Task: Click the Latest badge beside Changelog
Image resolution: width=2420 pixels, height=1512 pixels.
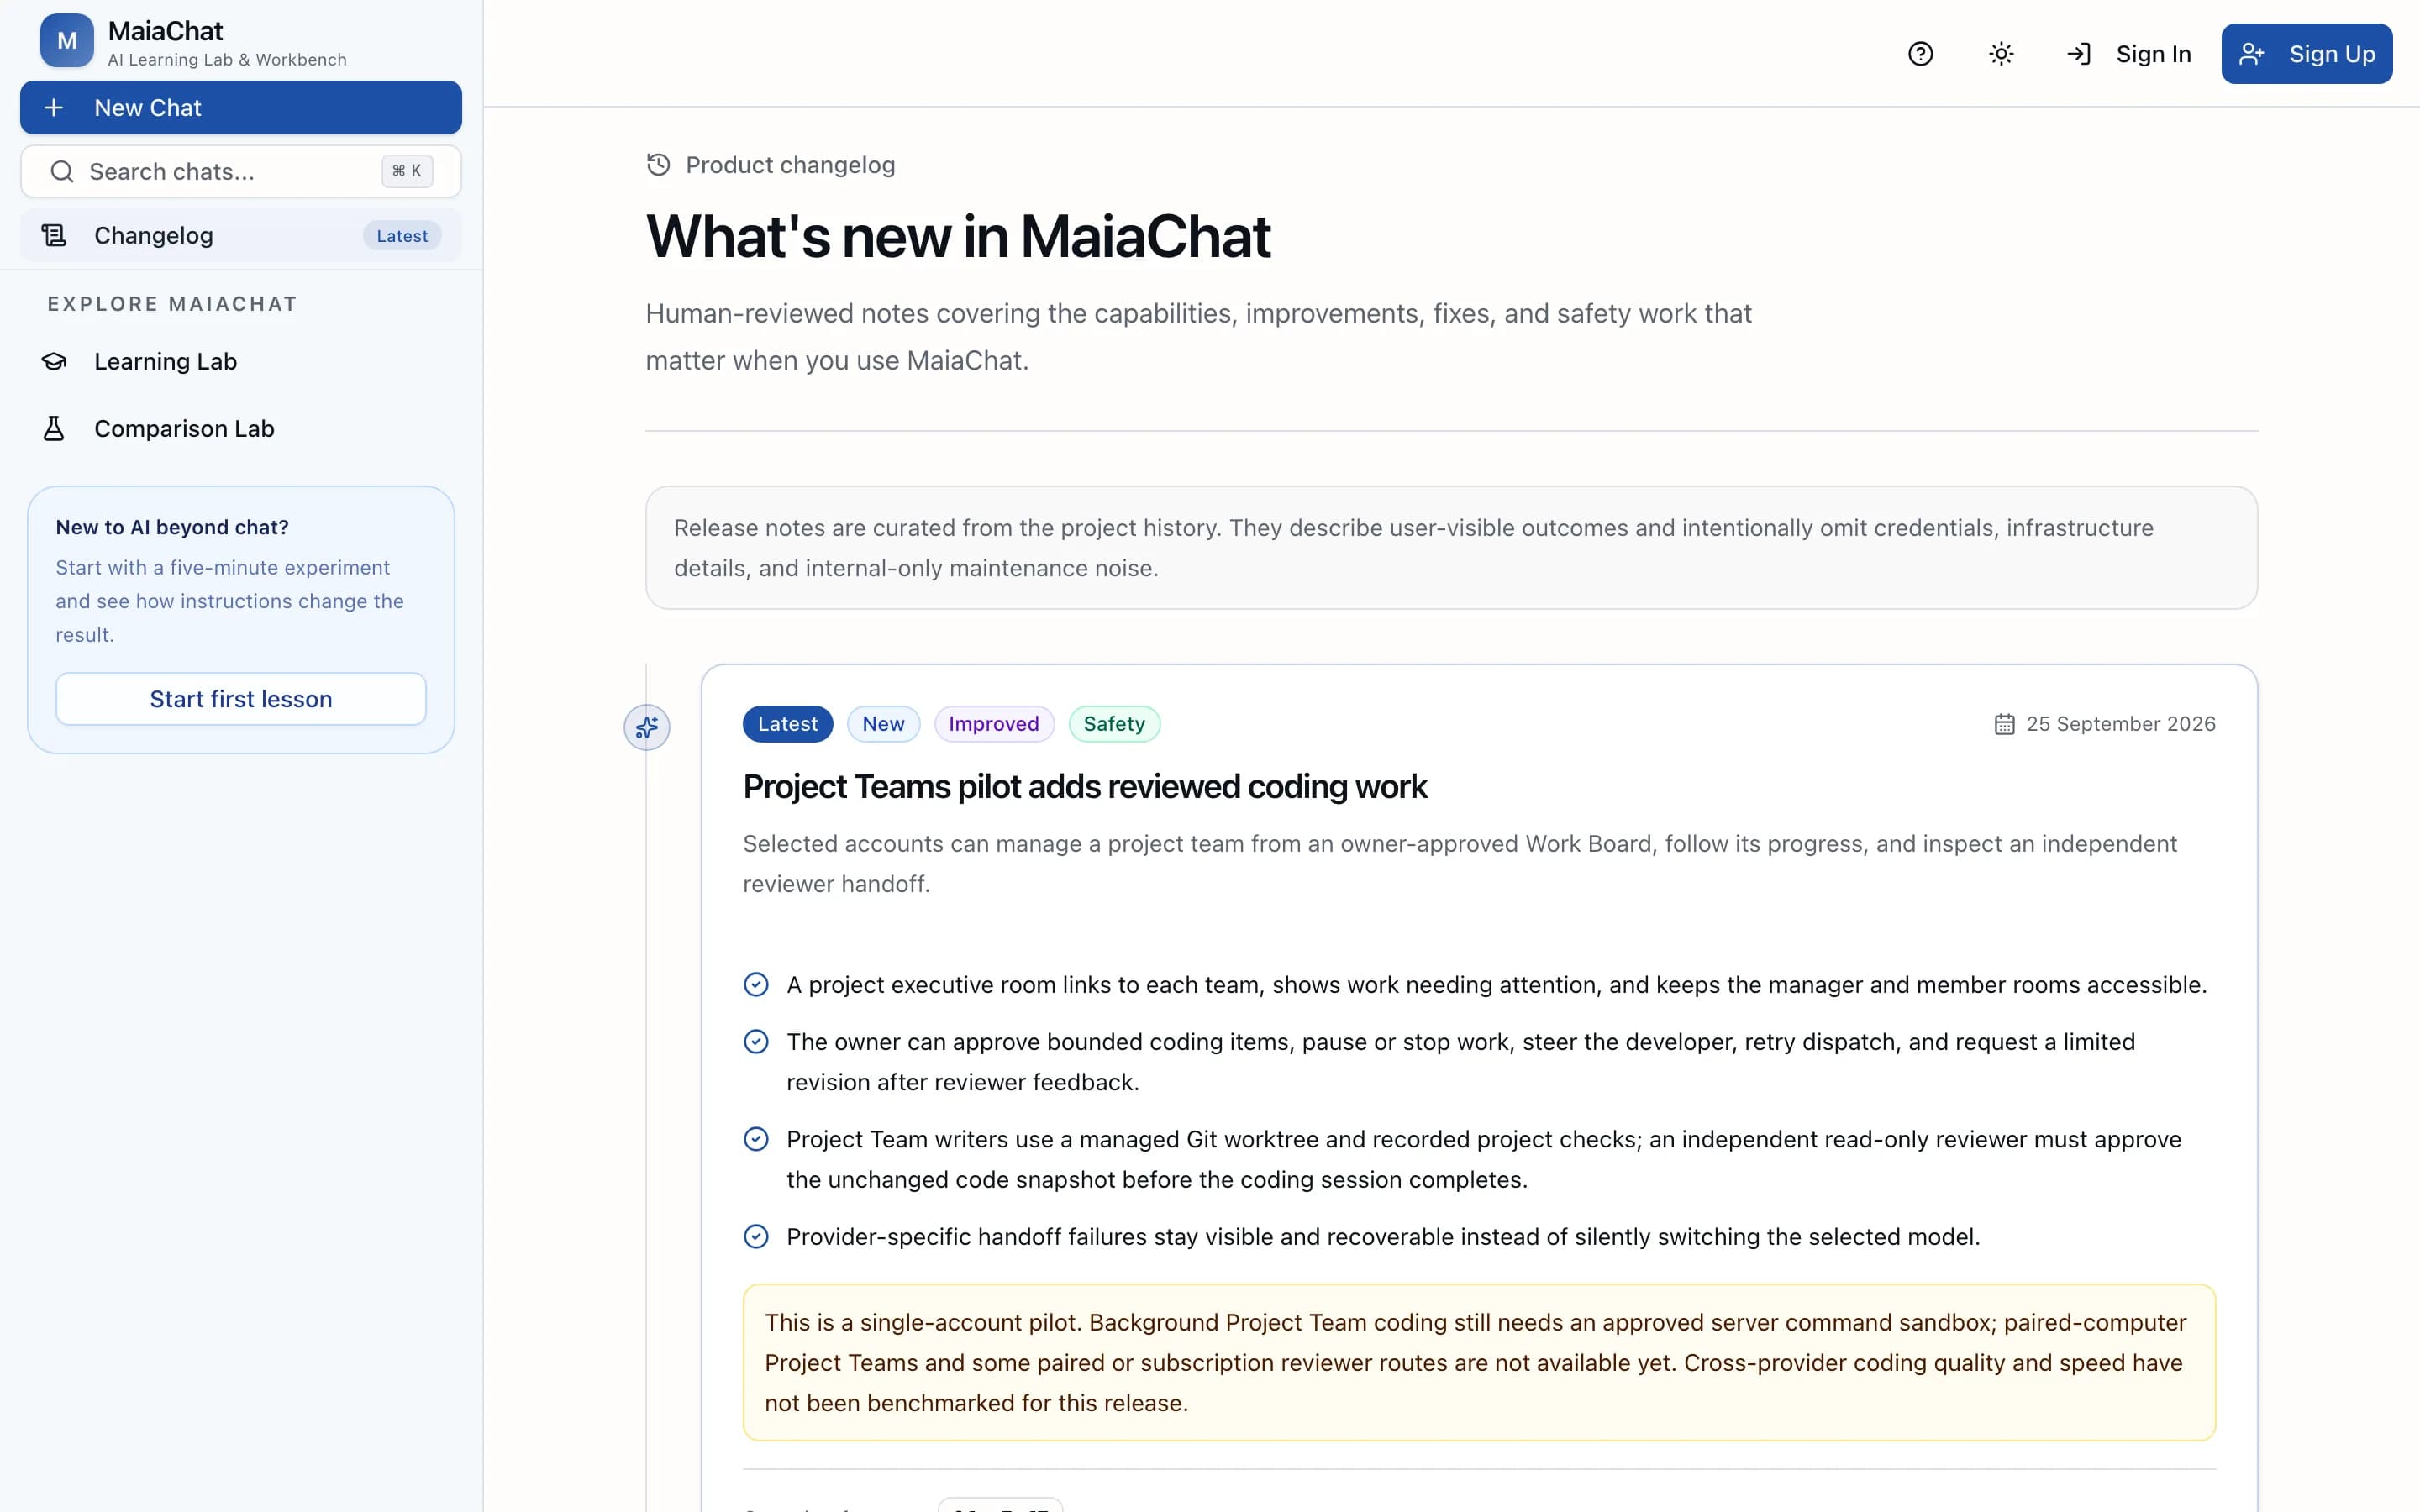Action: pos(402,236)
